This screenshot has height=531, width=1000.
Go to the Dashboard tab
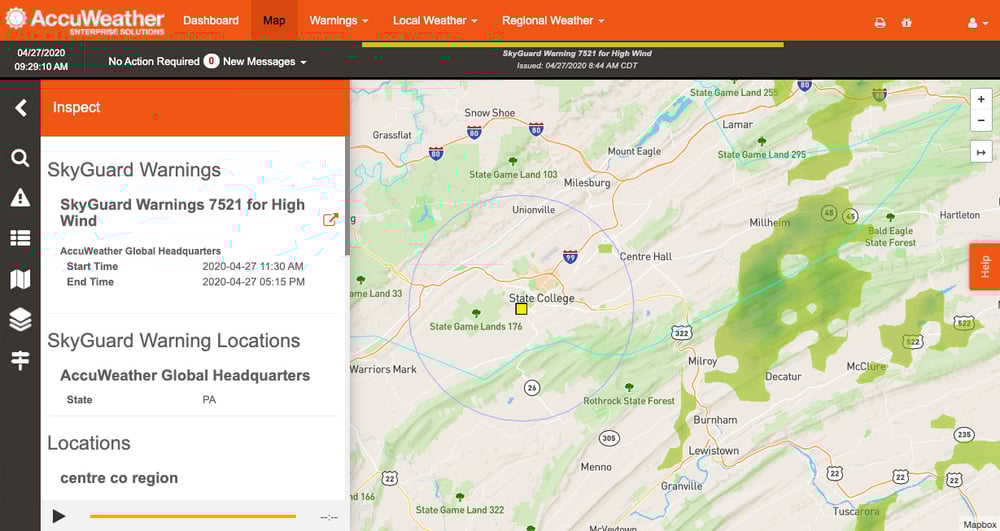tap(211, 20)
